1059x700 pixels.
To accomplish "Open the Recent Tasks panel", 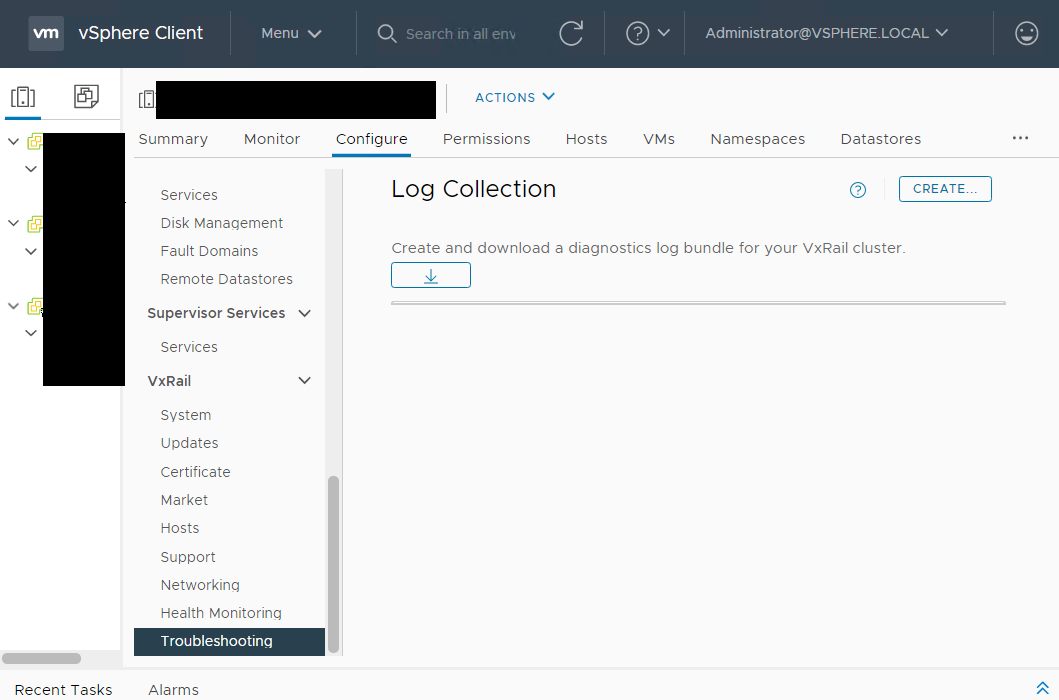I will pyautogui.click(x=63, y=690).
